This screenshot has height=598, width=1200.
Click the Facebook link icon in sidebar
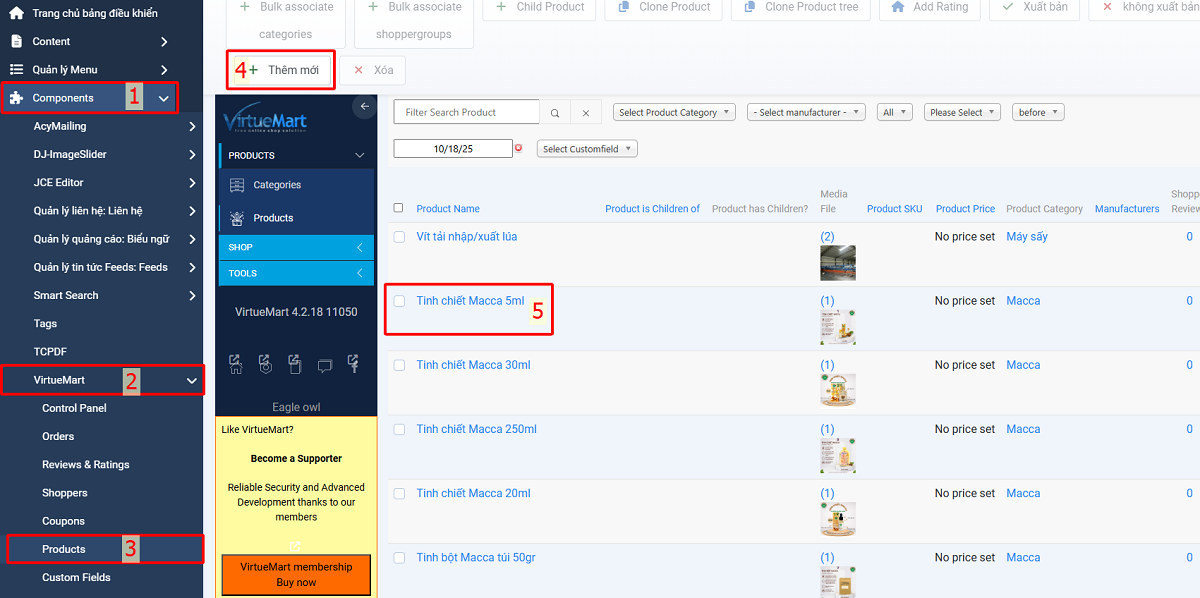(354, 365)
